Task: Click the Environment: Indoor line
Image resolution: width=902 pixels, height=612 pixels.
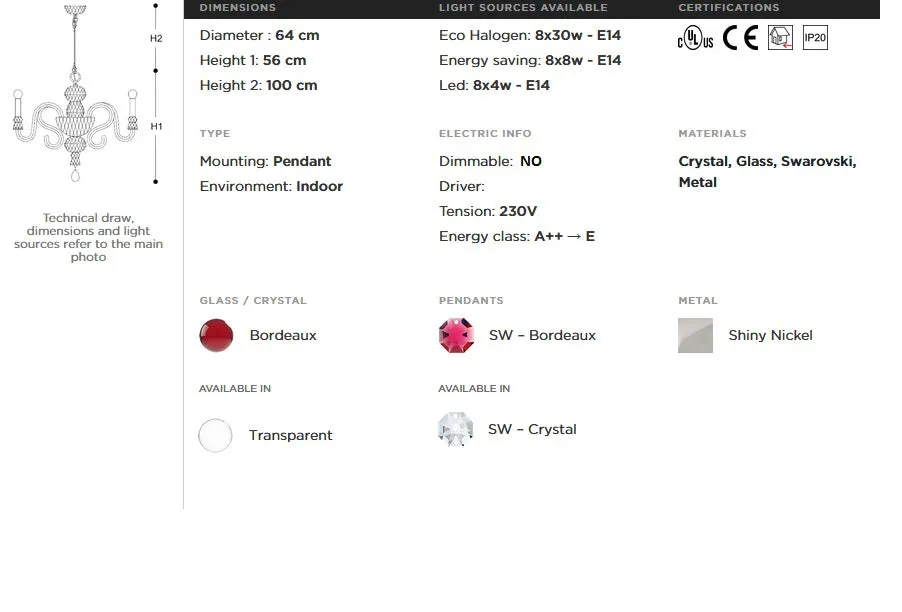Action: (271, 186)
